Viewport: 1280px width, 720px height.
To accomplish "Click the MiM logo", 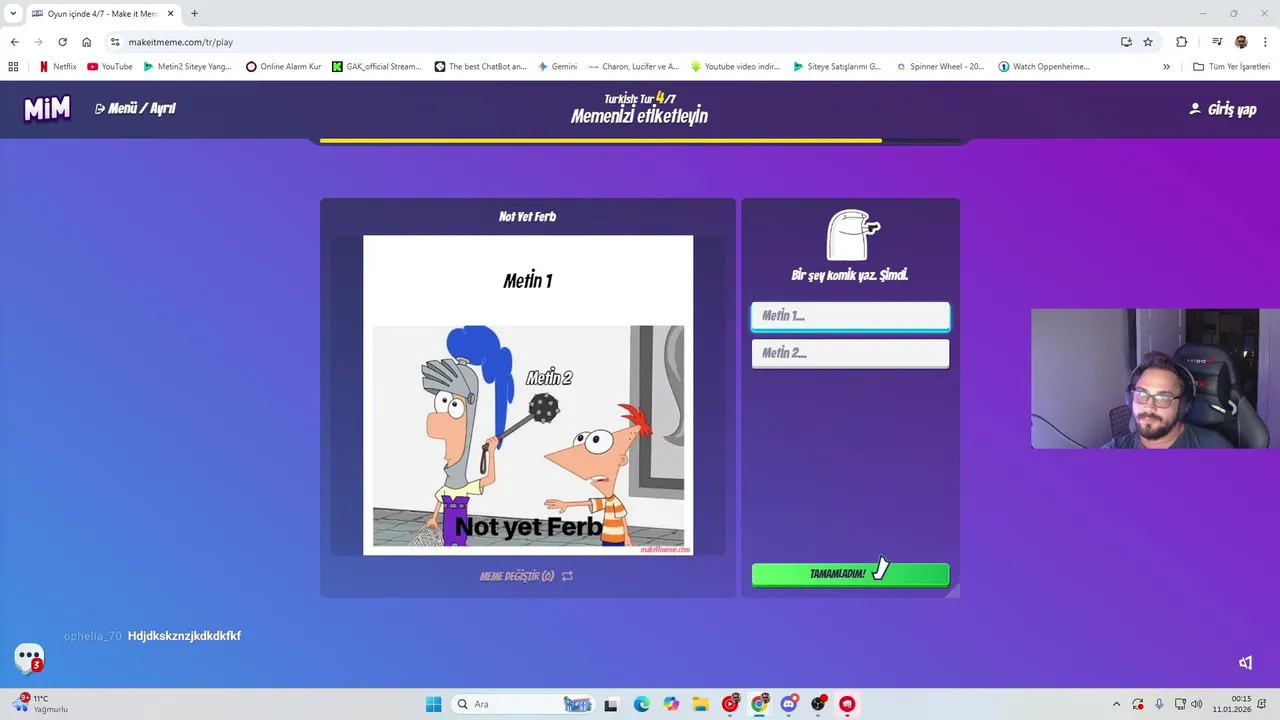I will [47, 109].
